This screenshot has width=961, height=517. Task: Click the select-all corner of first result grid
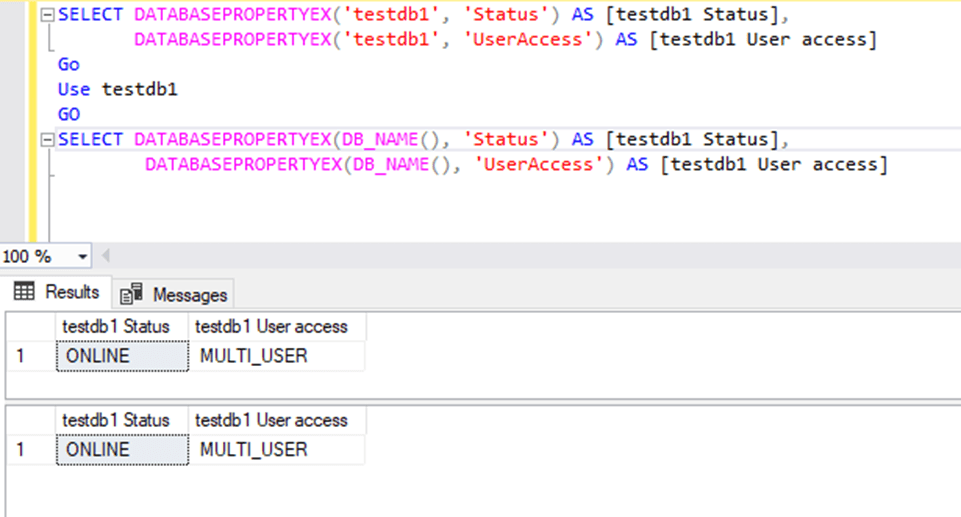pos(30,326)
